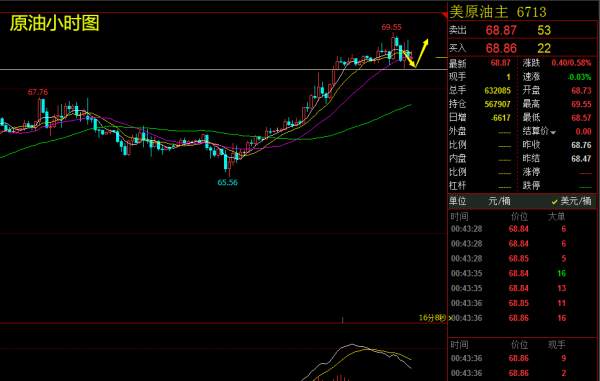Click the 昨收 value 68.76
Image resolution: width=600 pixels, height=381 pixels.
pyautogui.click(x=581, y=145)
